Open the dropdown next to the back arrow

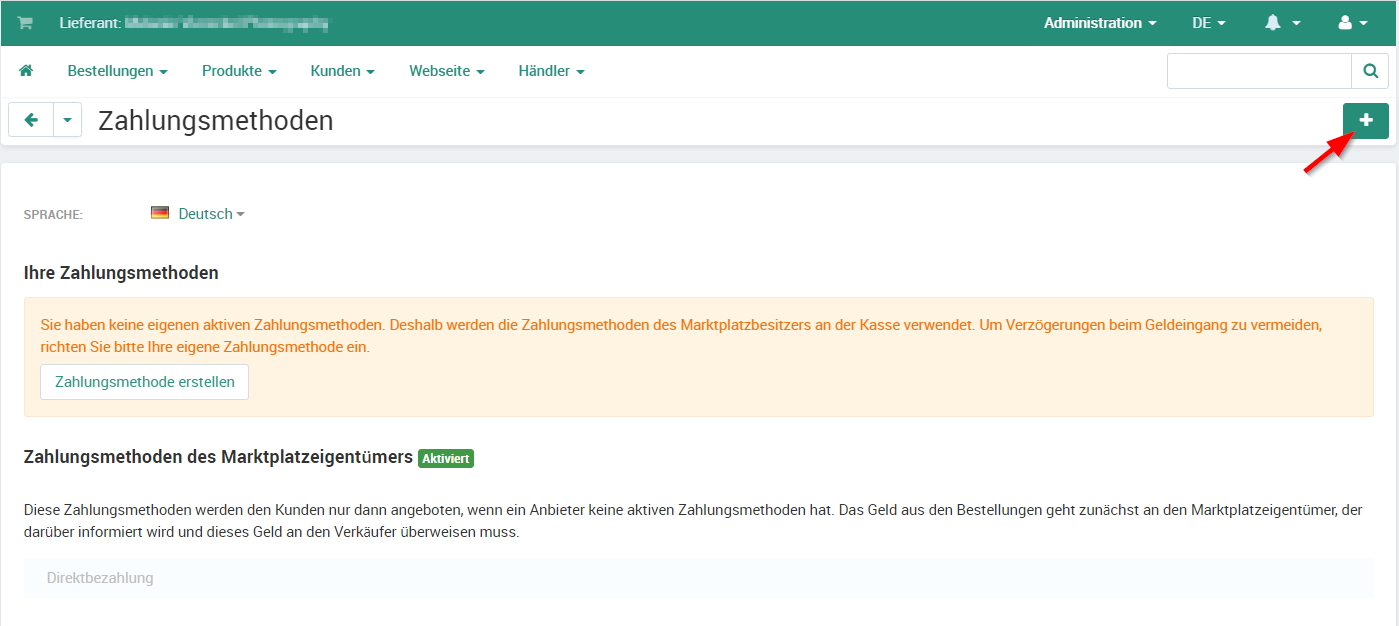click(67, 120)
